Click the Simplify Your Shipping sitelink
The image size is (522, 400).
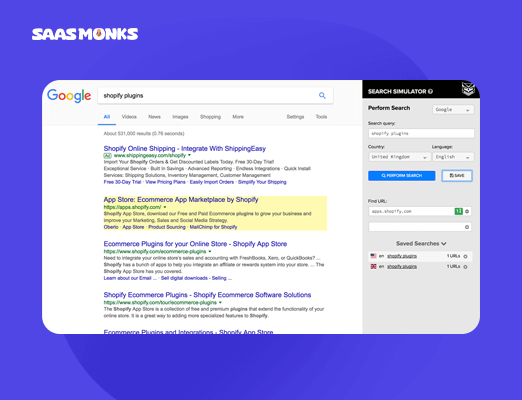coord(262,182)
